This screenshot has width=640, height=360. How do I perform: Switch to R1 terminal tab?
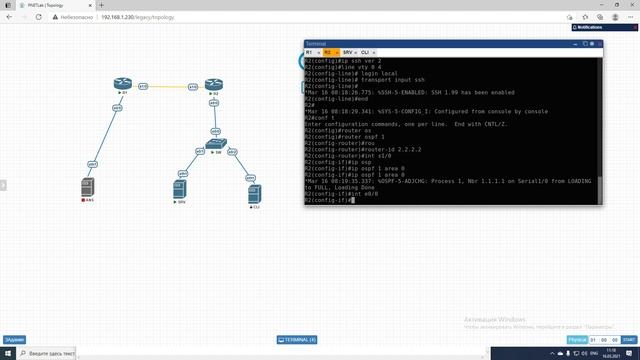[x=309, y=53]
